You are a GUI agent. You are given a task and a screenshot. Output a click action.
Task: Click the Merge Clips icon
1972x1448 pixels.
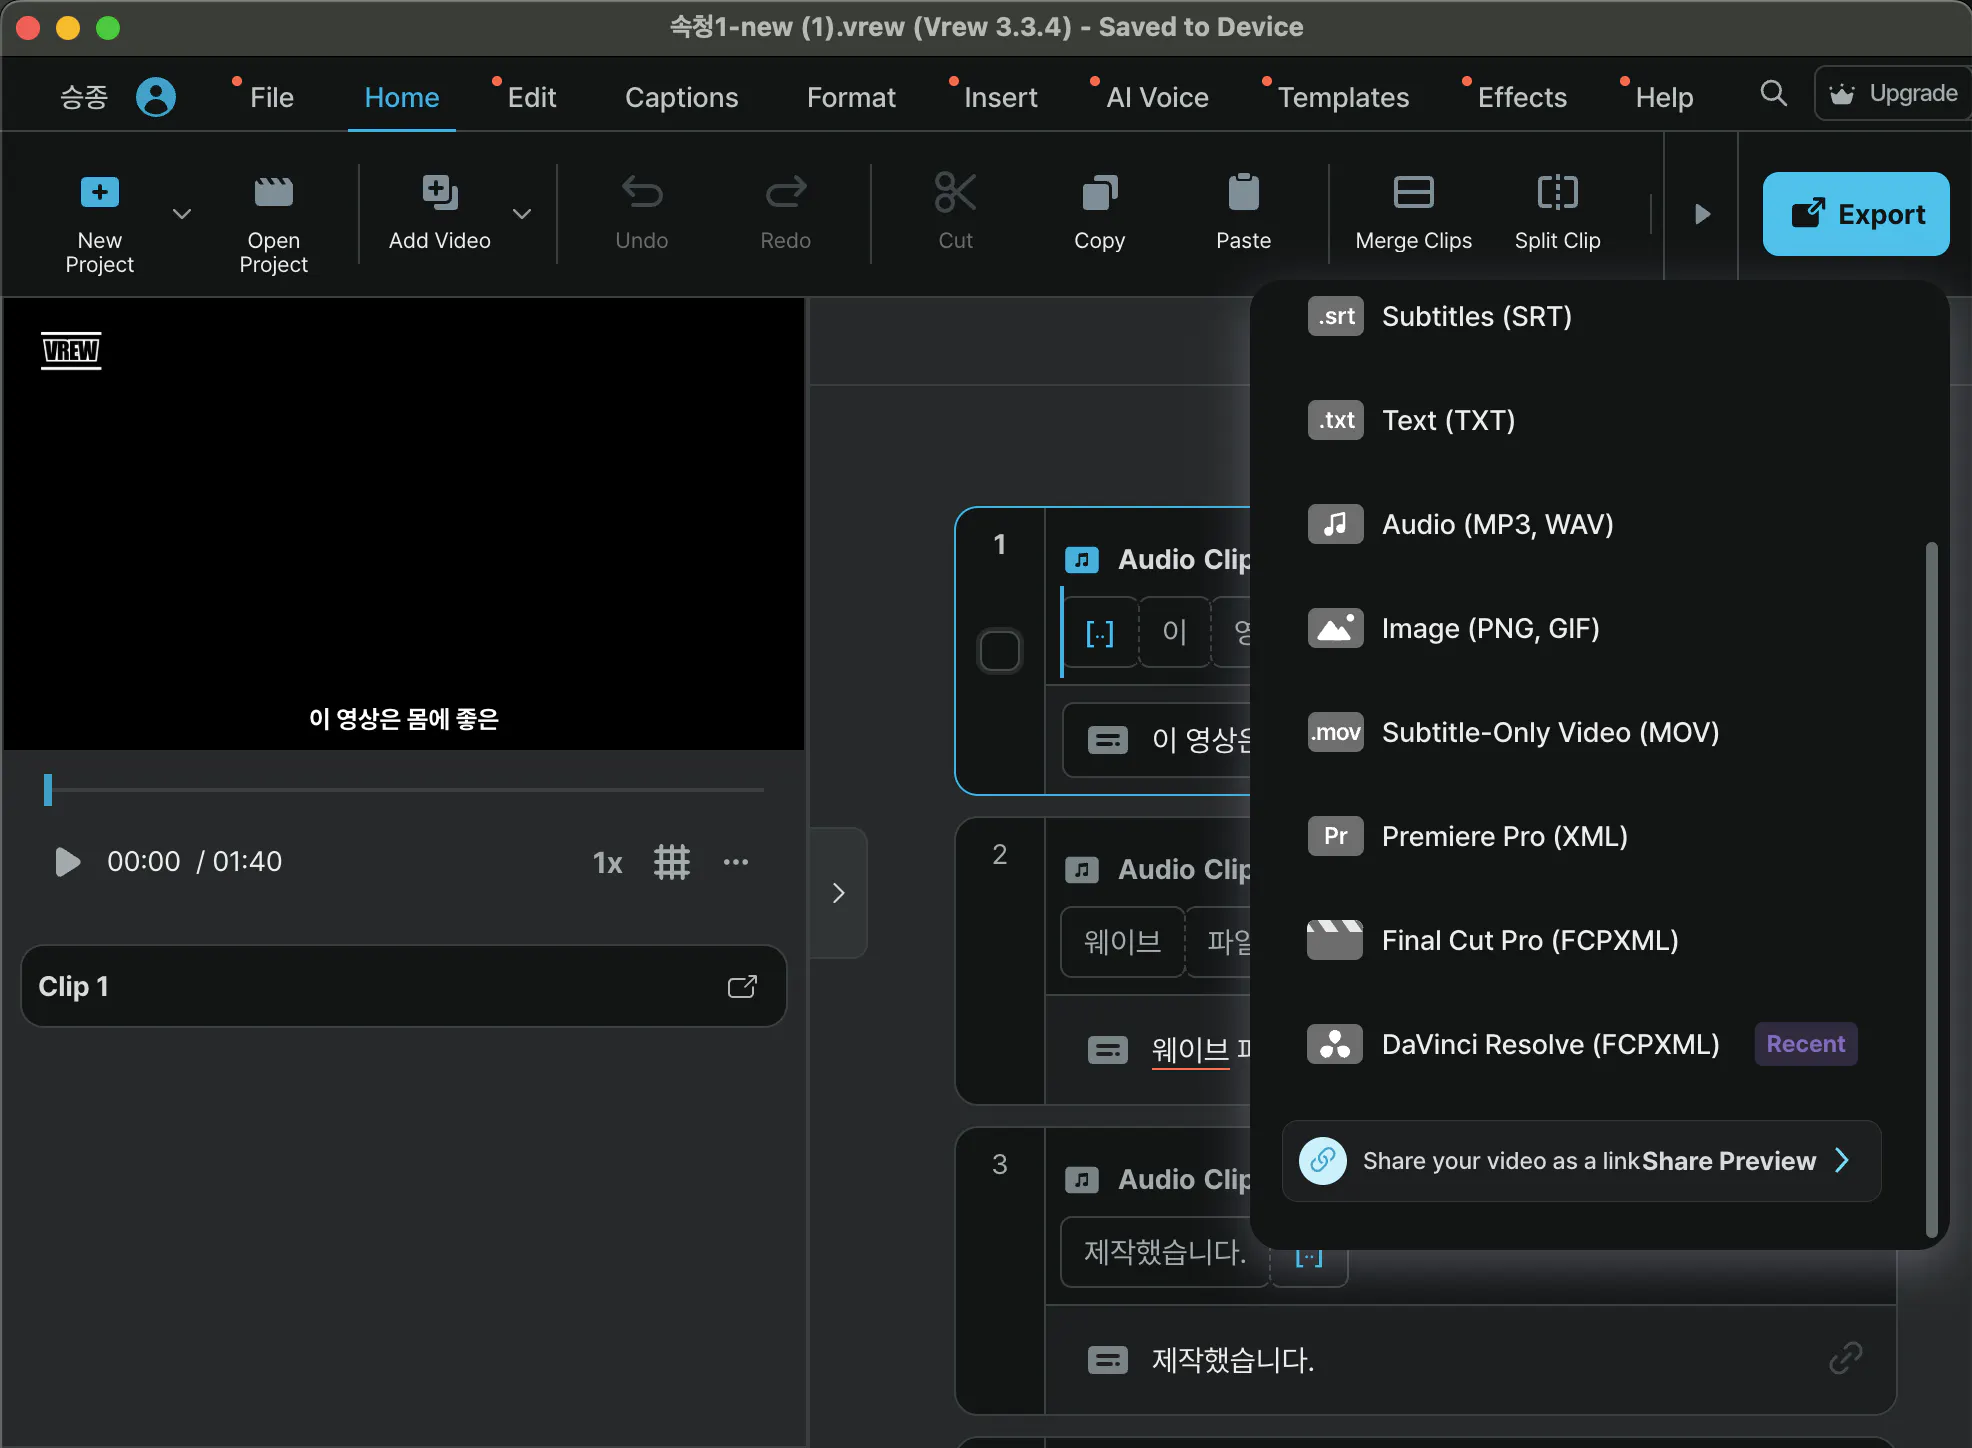point(1413,192)
